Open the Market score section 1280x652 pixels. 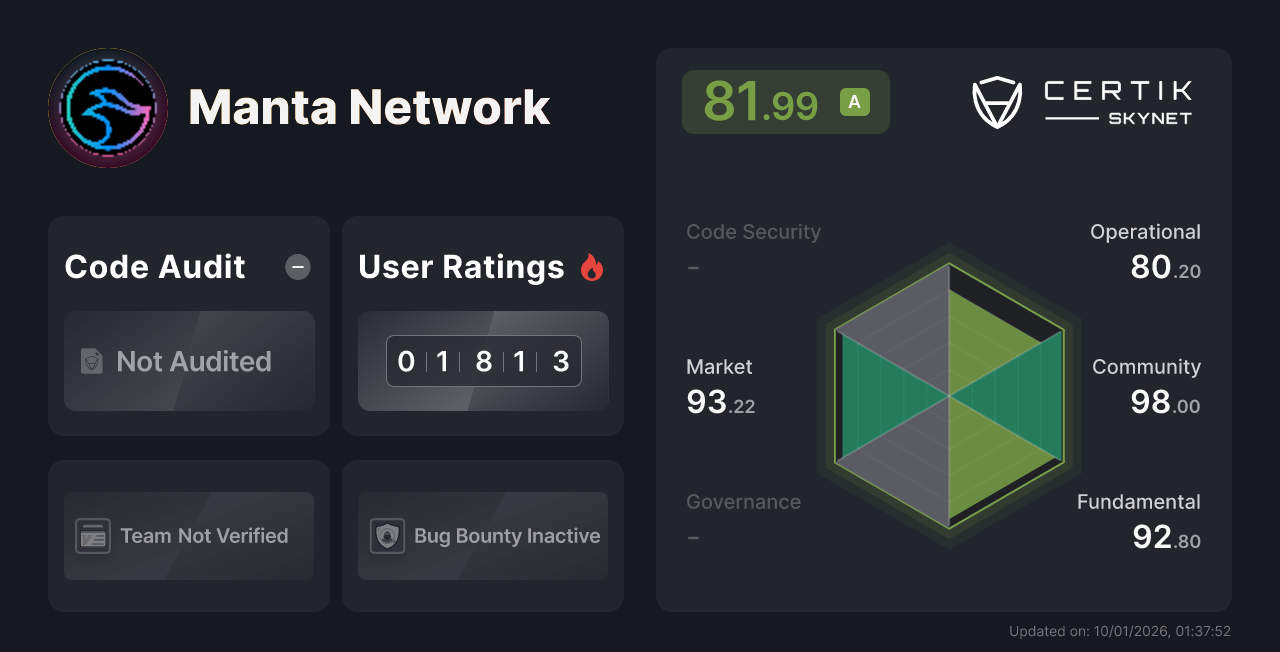(x=720, y=385)
